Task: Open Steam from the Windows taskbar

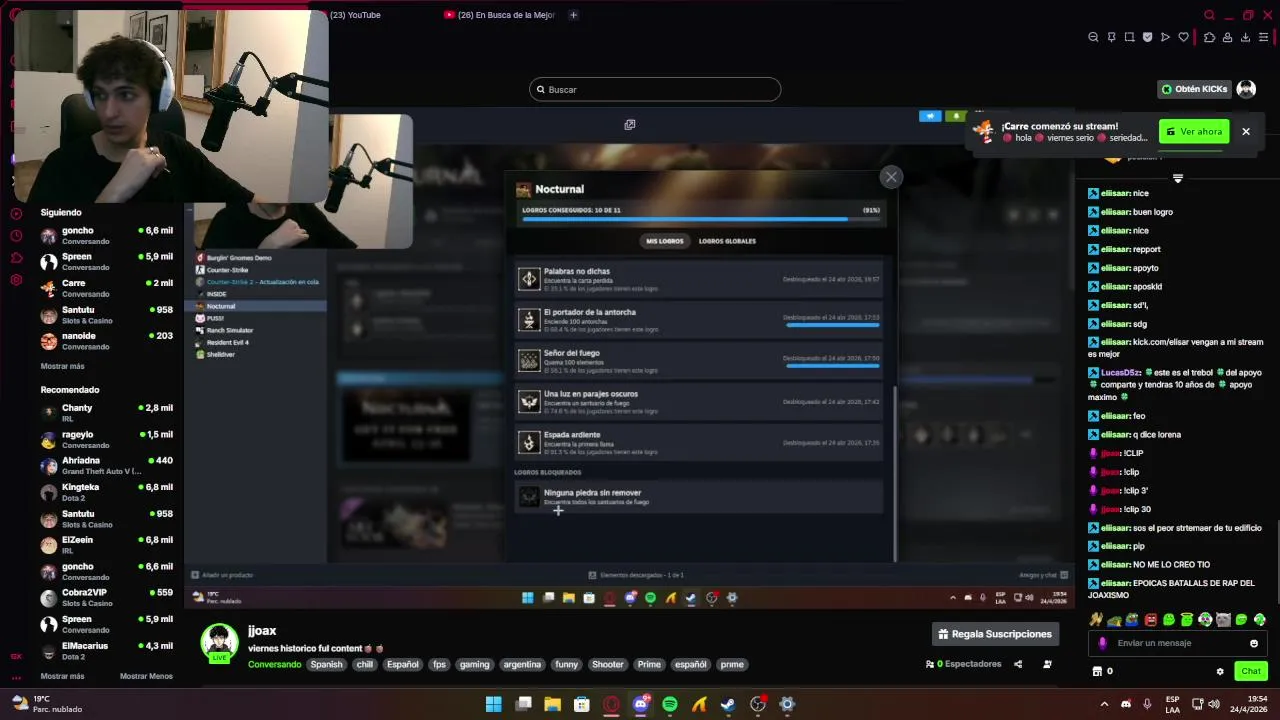Action: 728,704
